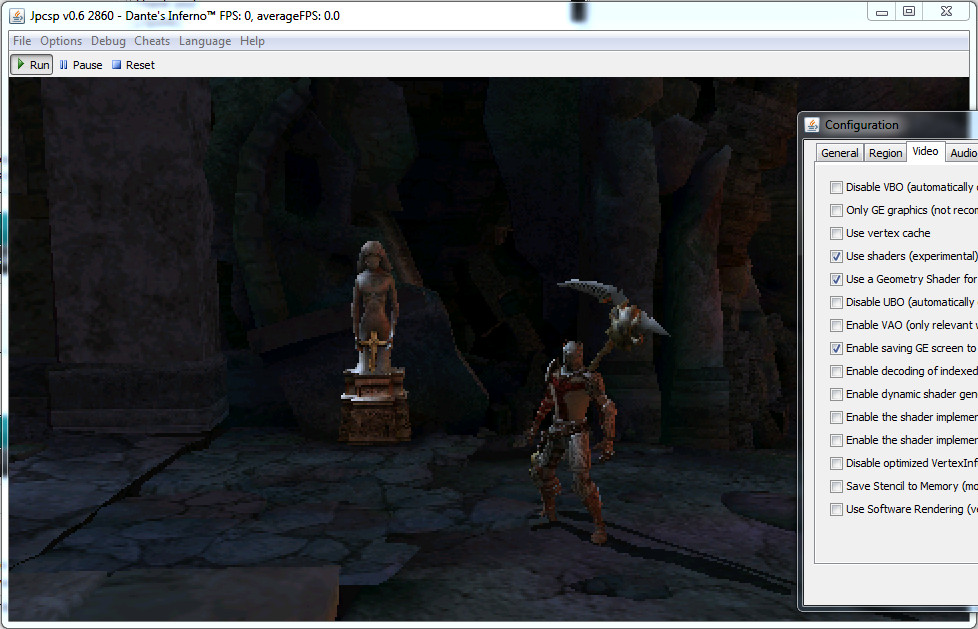Expand the Debug menu
Viewport: 978px width, 629px height.
[x=108, y=41]
